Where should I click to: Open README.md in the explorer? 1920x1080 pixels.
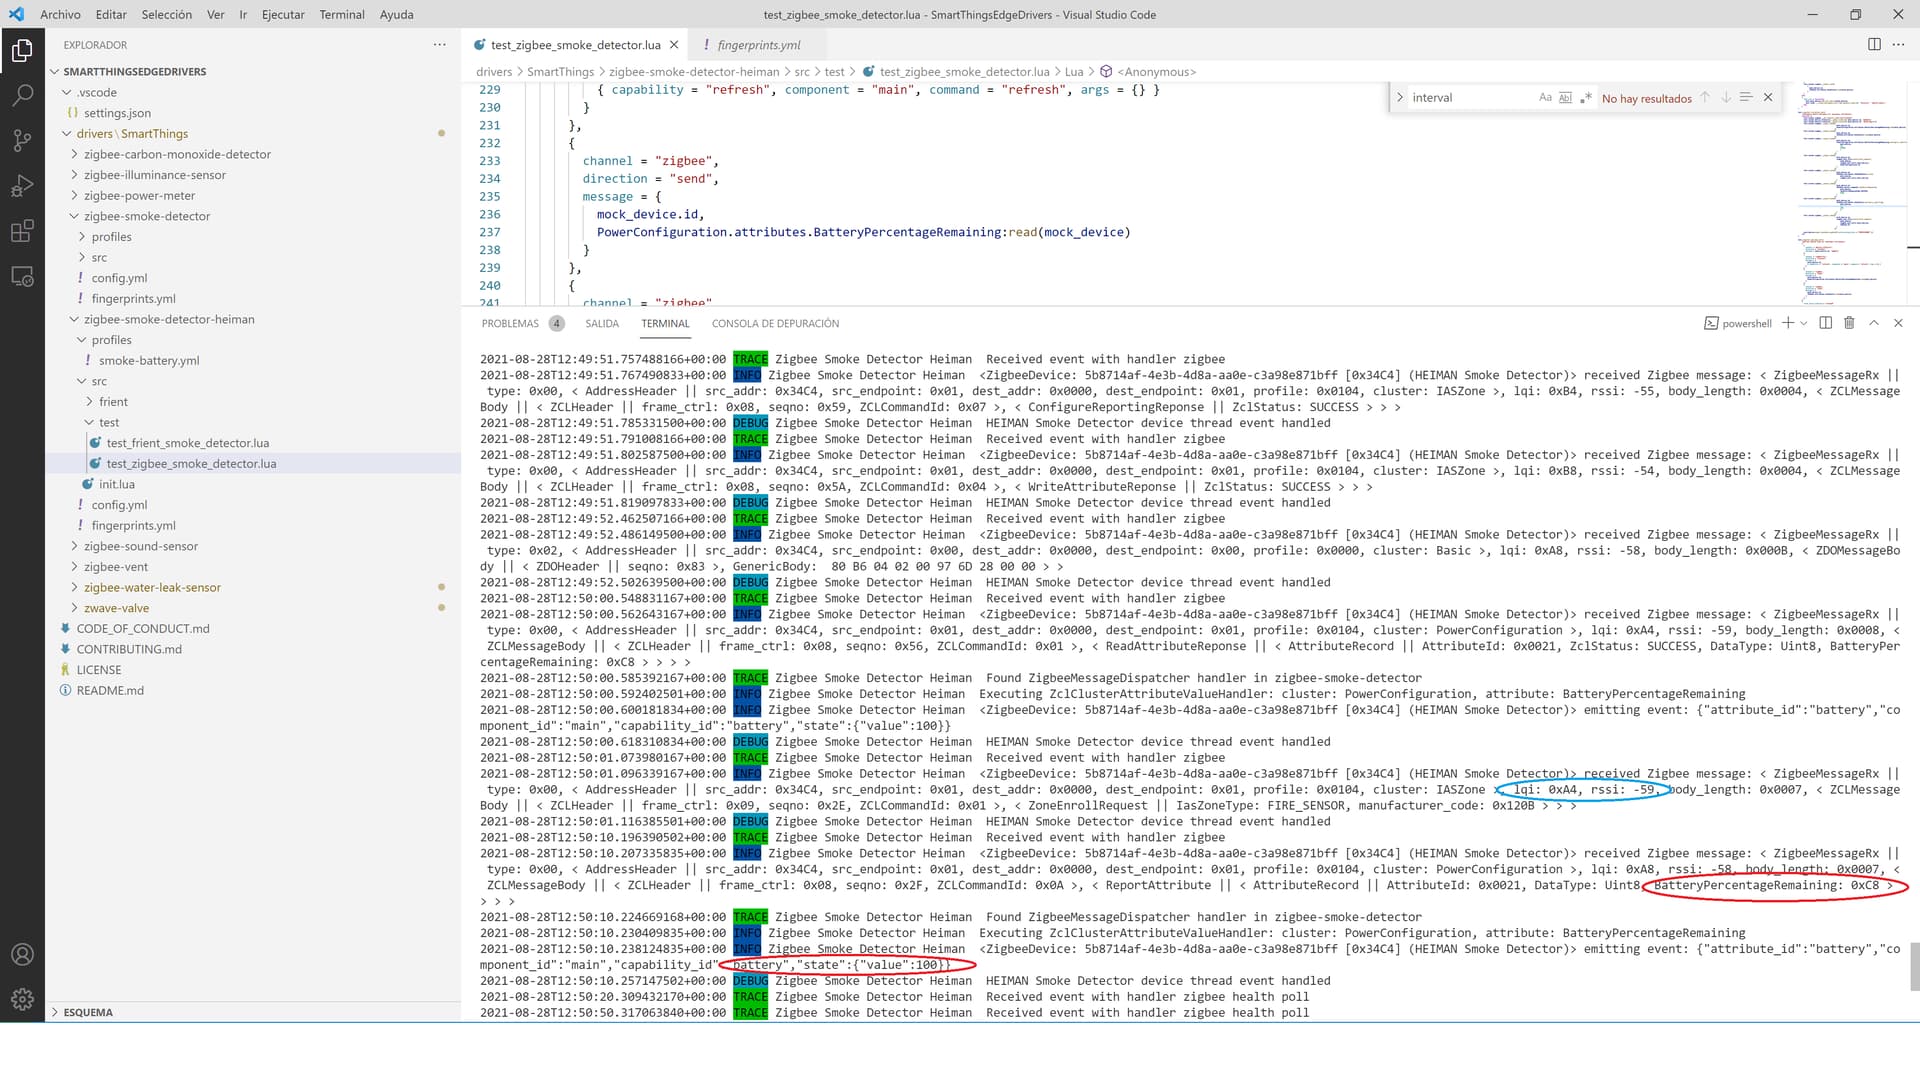[110, 690]
